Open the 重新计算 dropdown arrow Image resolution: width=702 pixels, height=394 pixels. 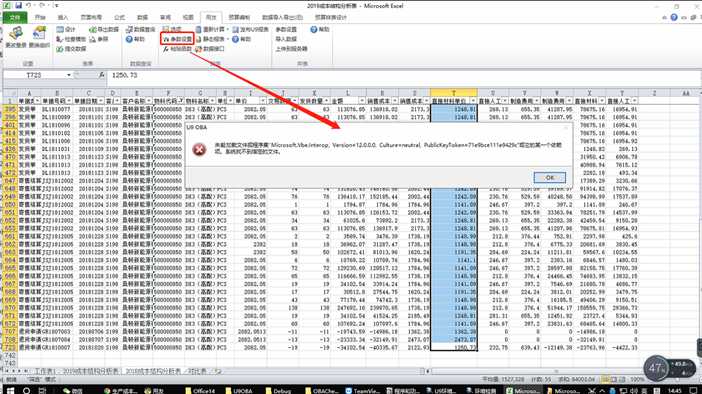point(227,30)
